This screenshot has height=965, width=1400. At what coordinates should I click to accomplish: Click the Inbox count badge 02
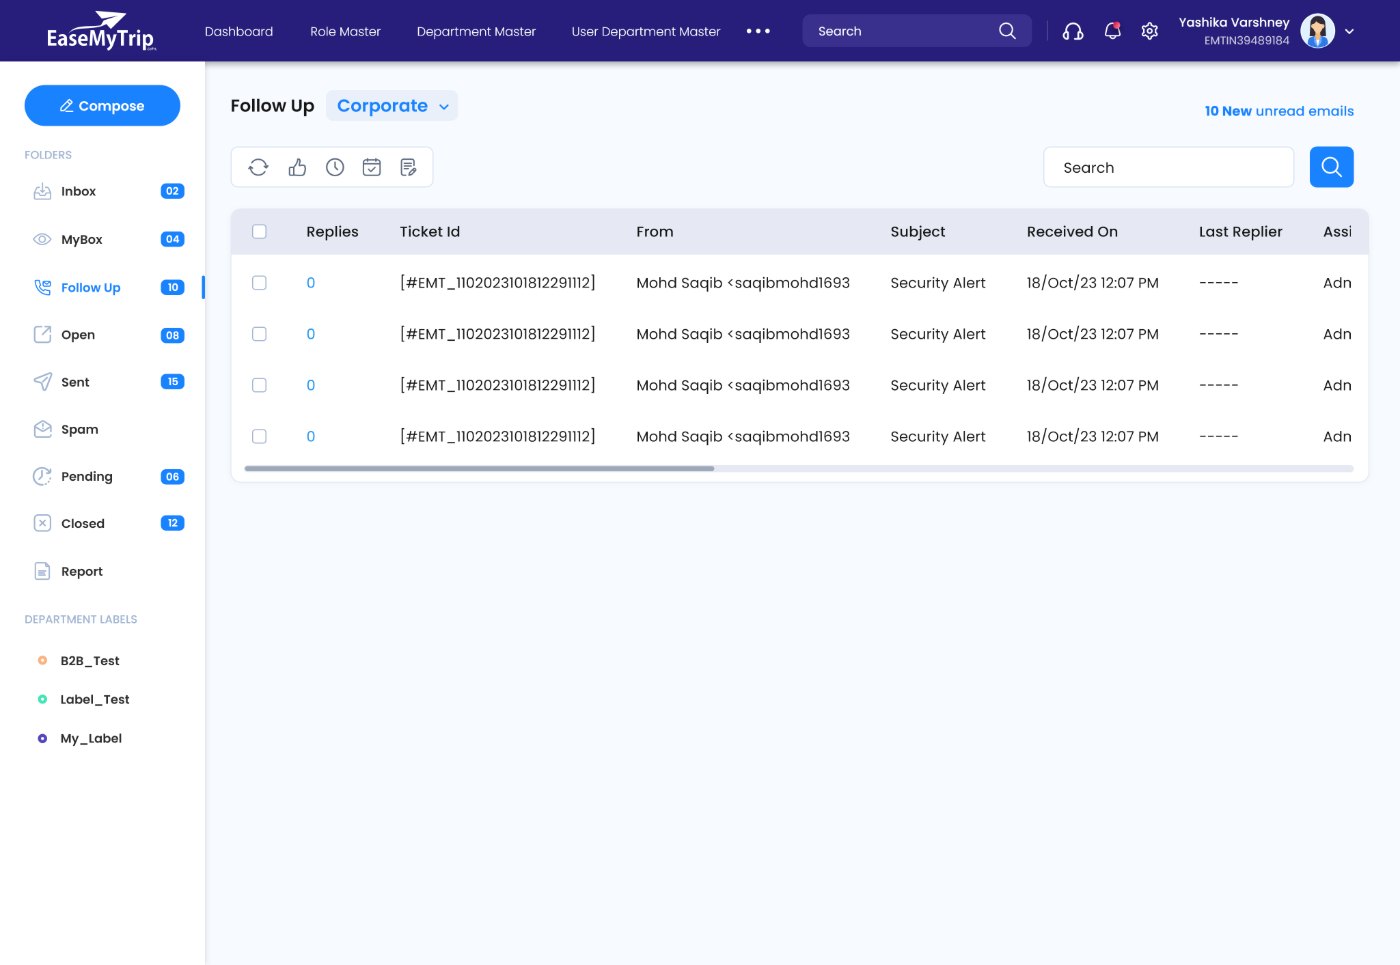pos(172,191)
